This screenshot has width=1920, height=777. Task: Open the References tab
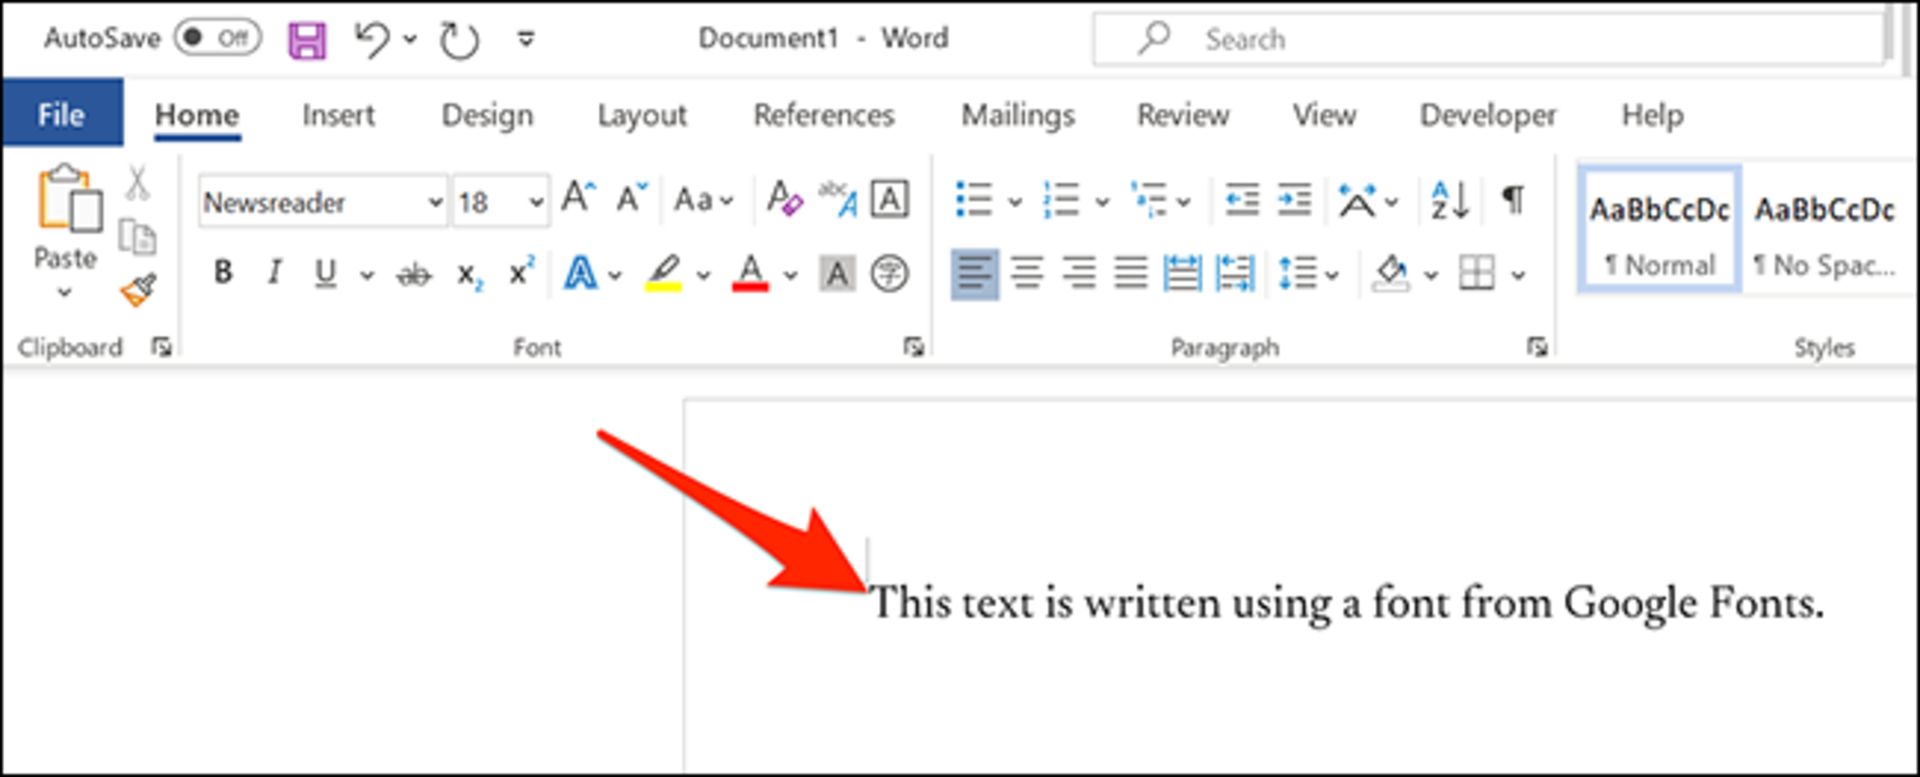(823, 115)
